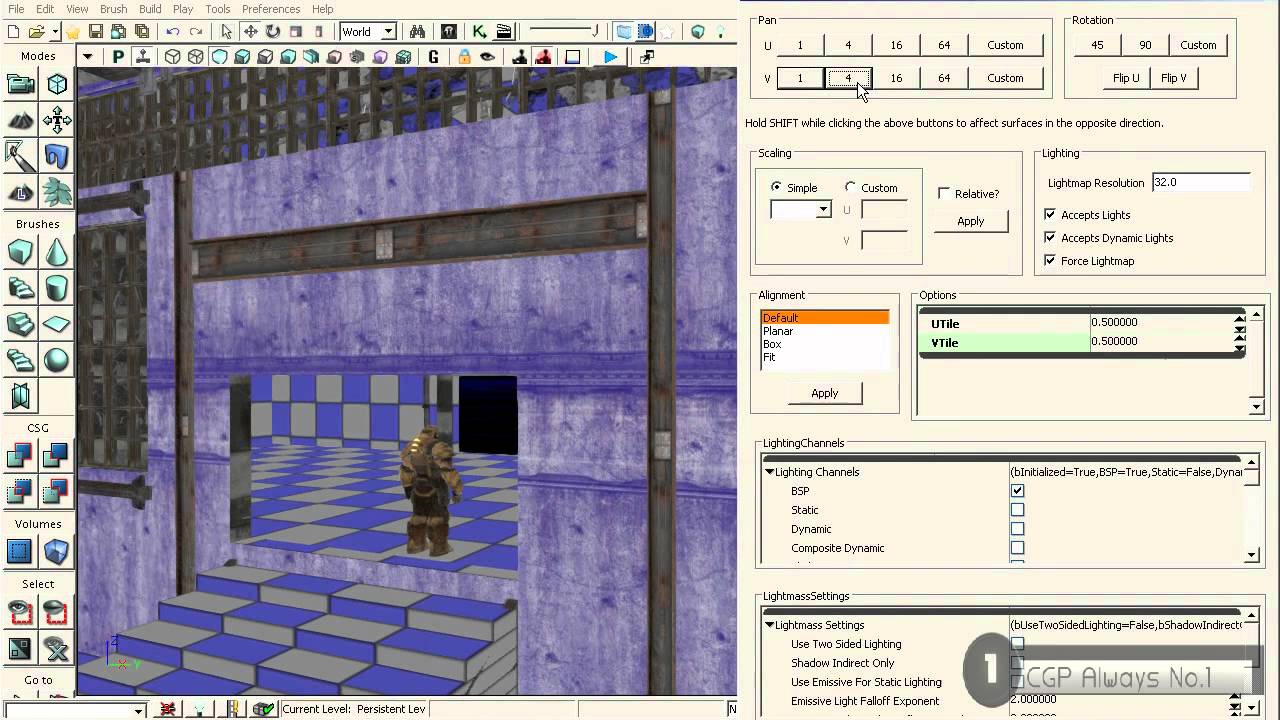Select Geometry mode cube icon
The image size is (1280, 720).
pyautogui.click(x=57, y=85)
